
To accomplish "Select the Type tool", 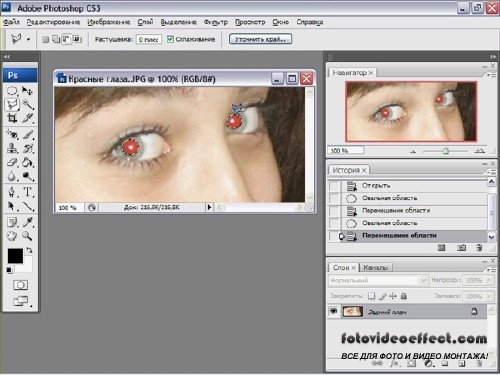I will coord(27,192).
